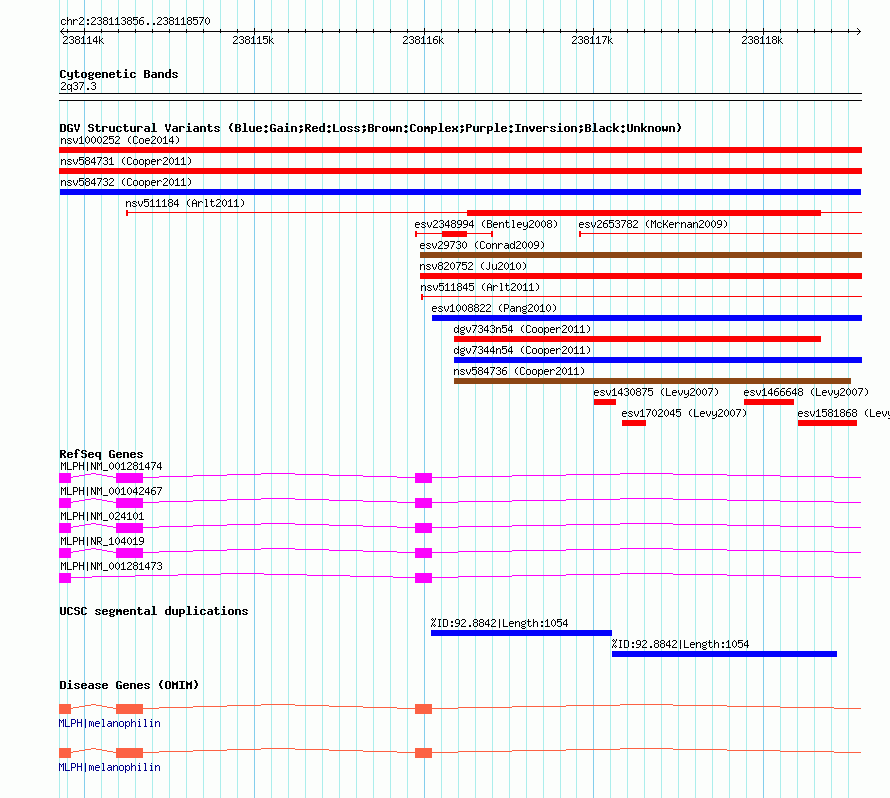The width and height of the screenshot is (890, 798).
Task: Click the dgv7344n54 (Cooper2011) blue bar
Action: pos(658,360)
